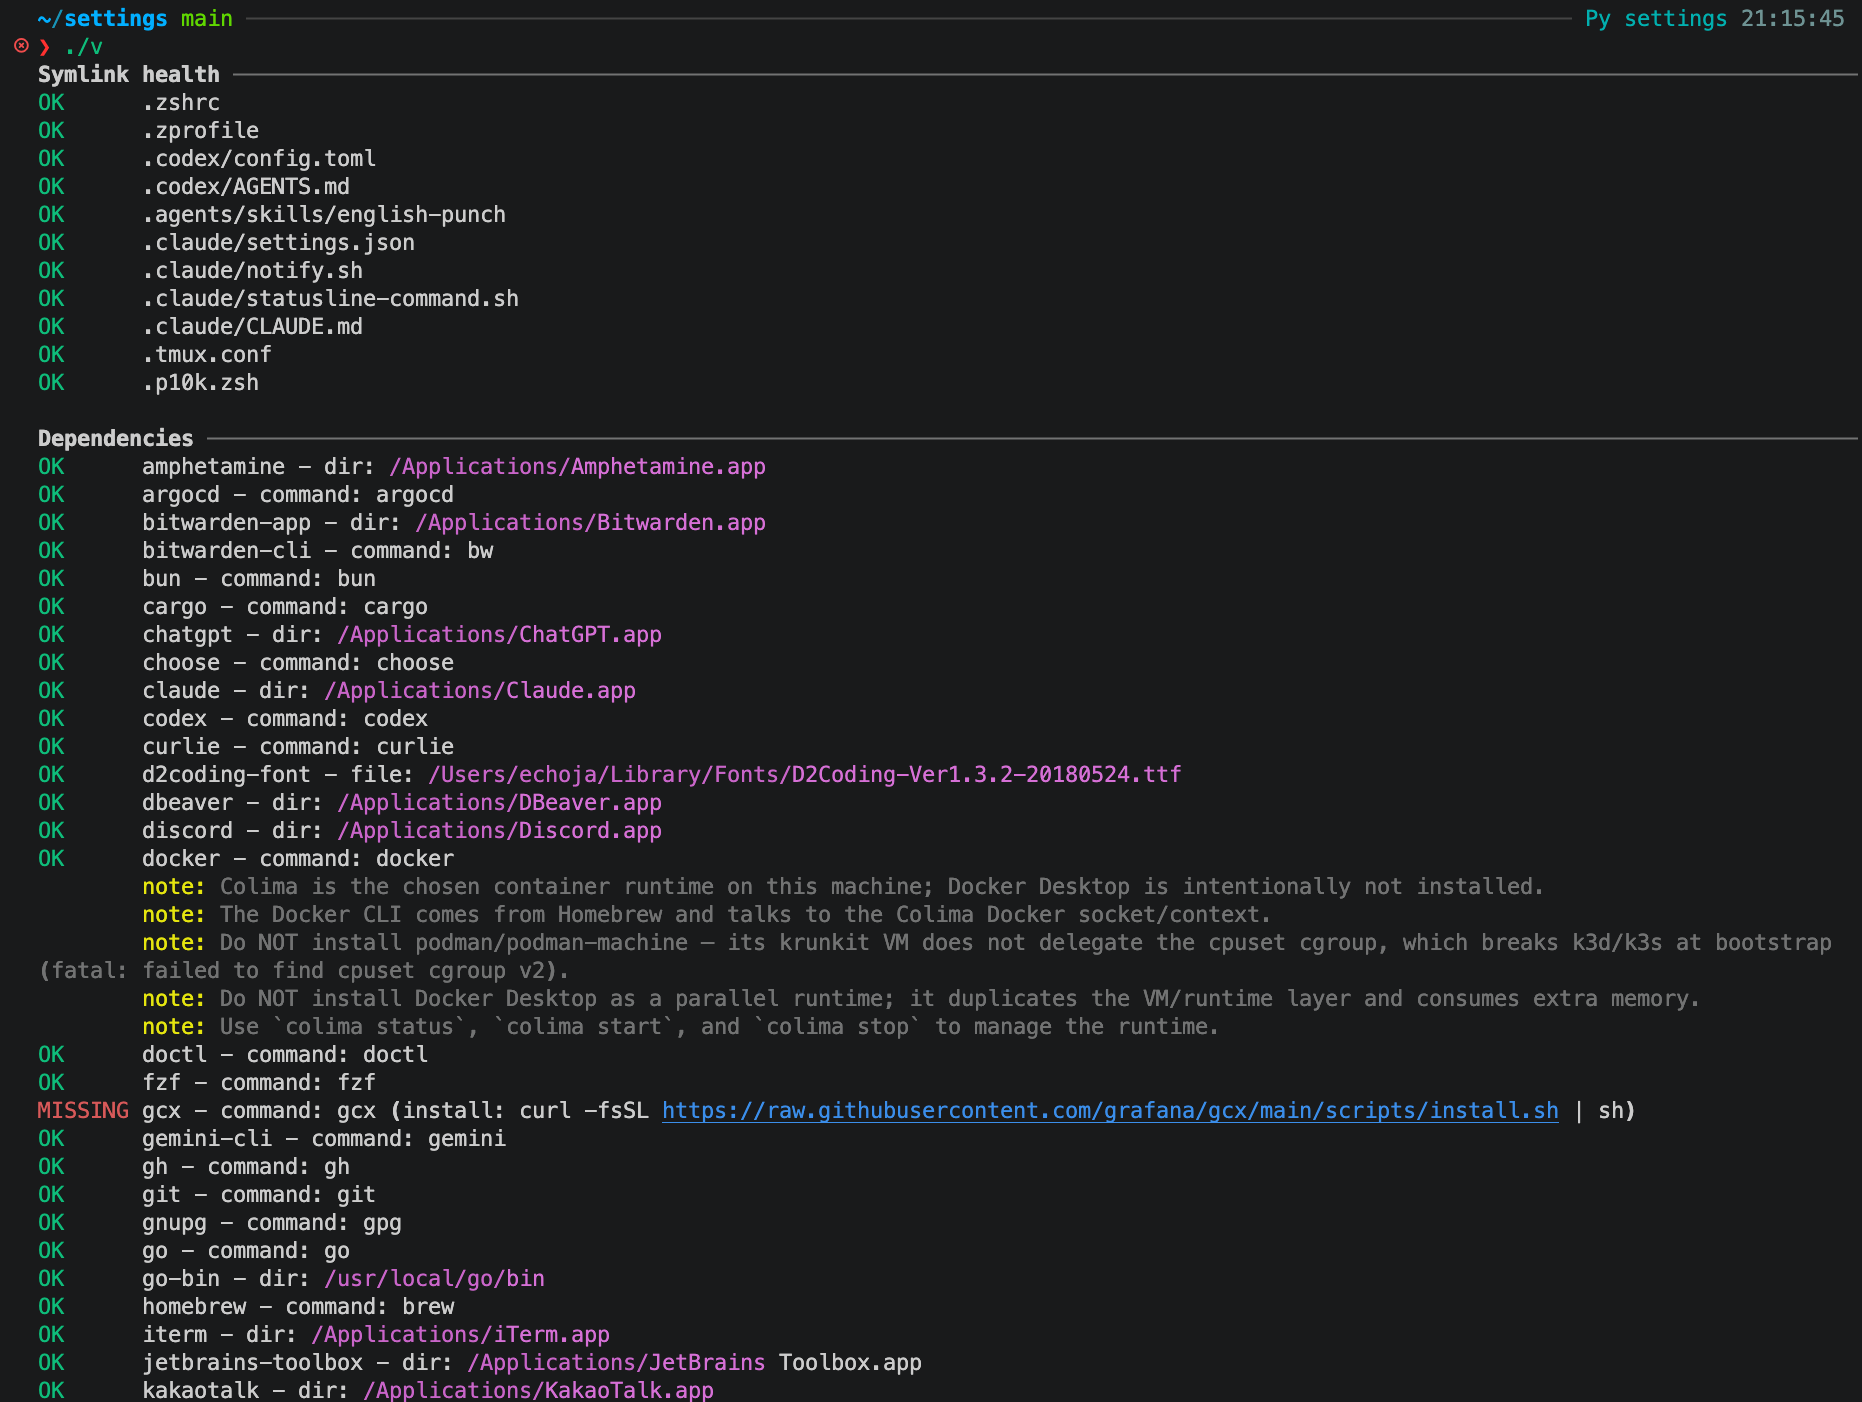Click the 'bun – command: bun' line
Screen dimensions: 1862x1402
coord(259,579)
